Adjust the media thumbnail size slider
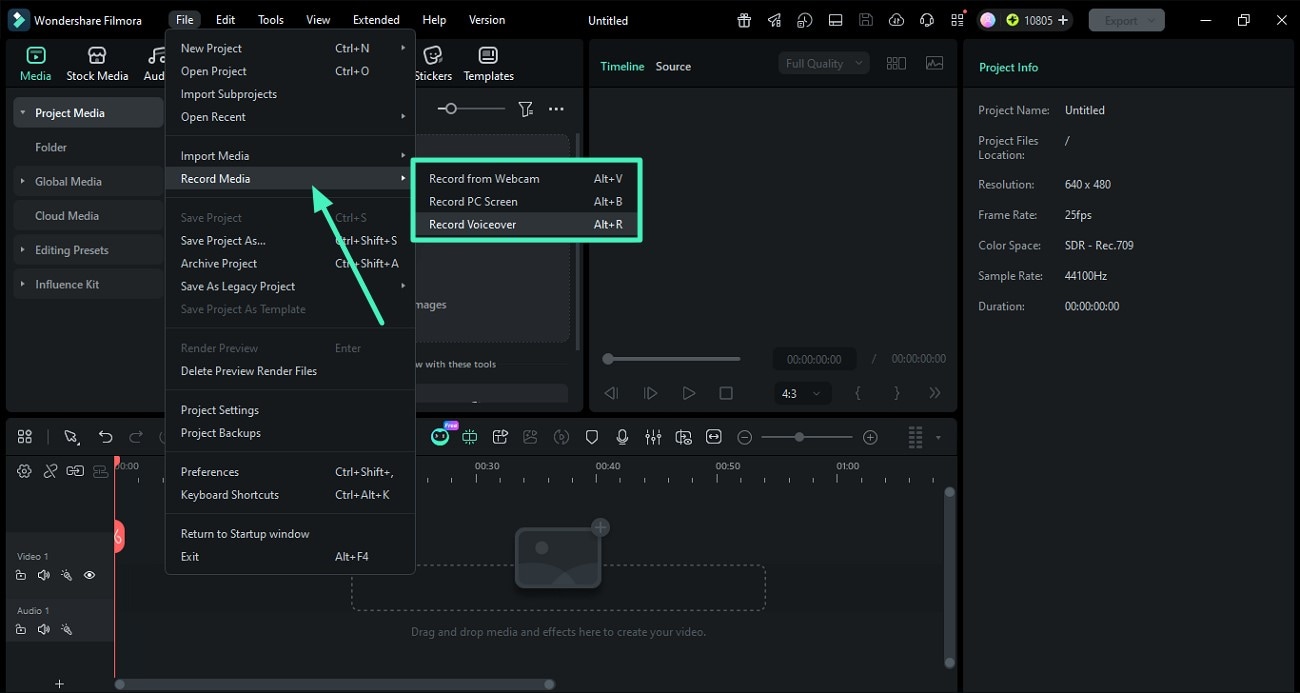The image size is (1300, 693). 451,108
